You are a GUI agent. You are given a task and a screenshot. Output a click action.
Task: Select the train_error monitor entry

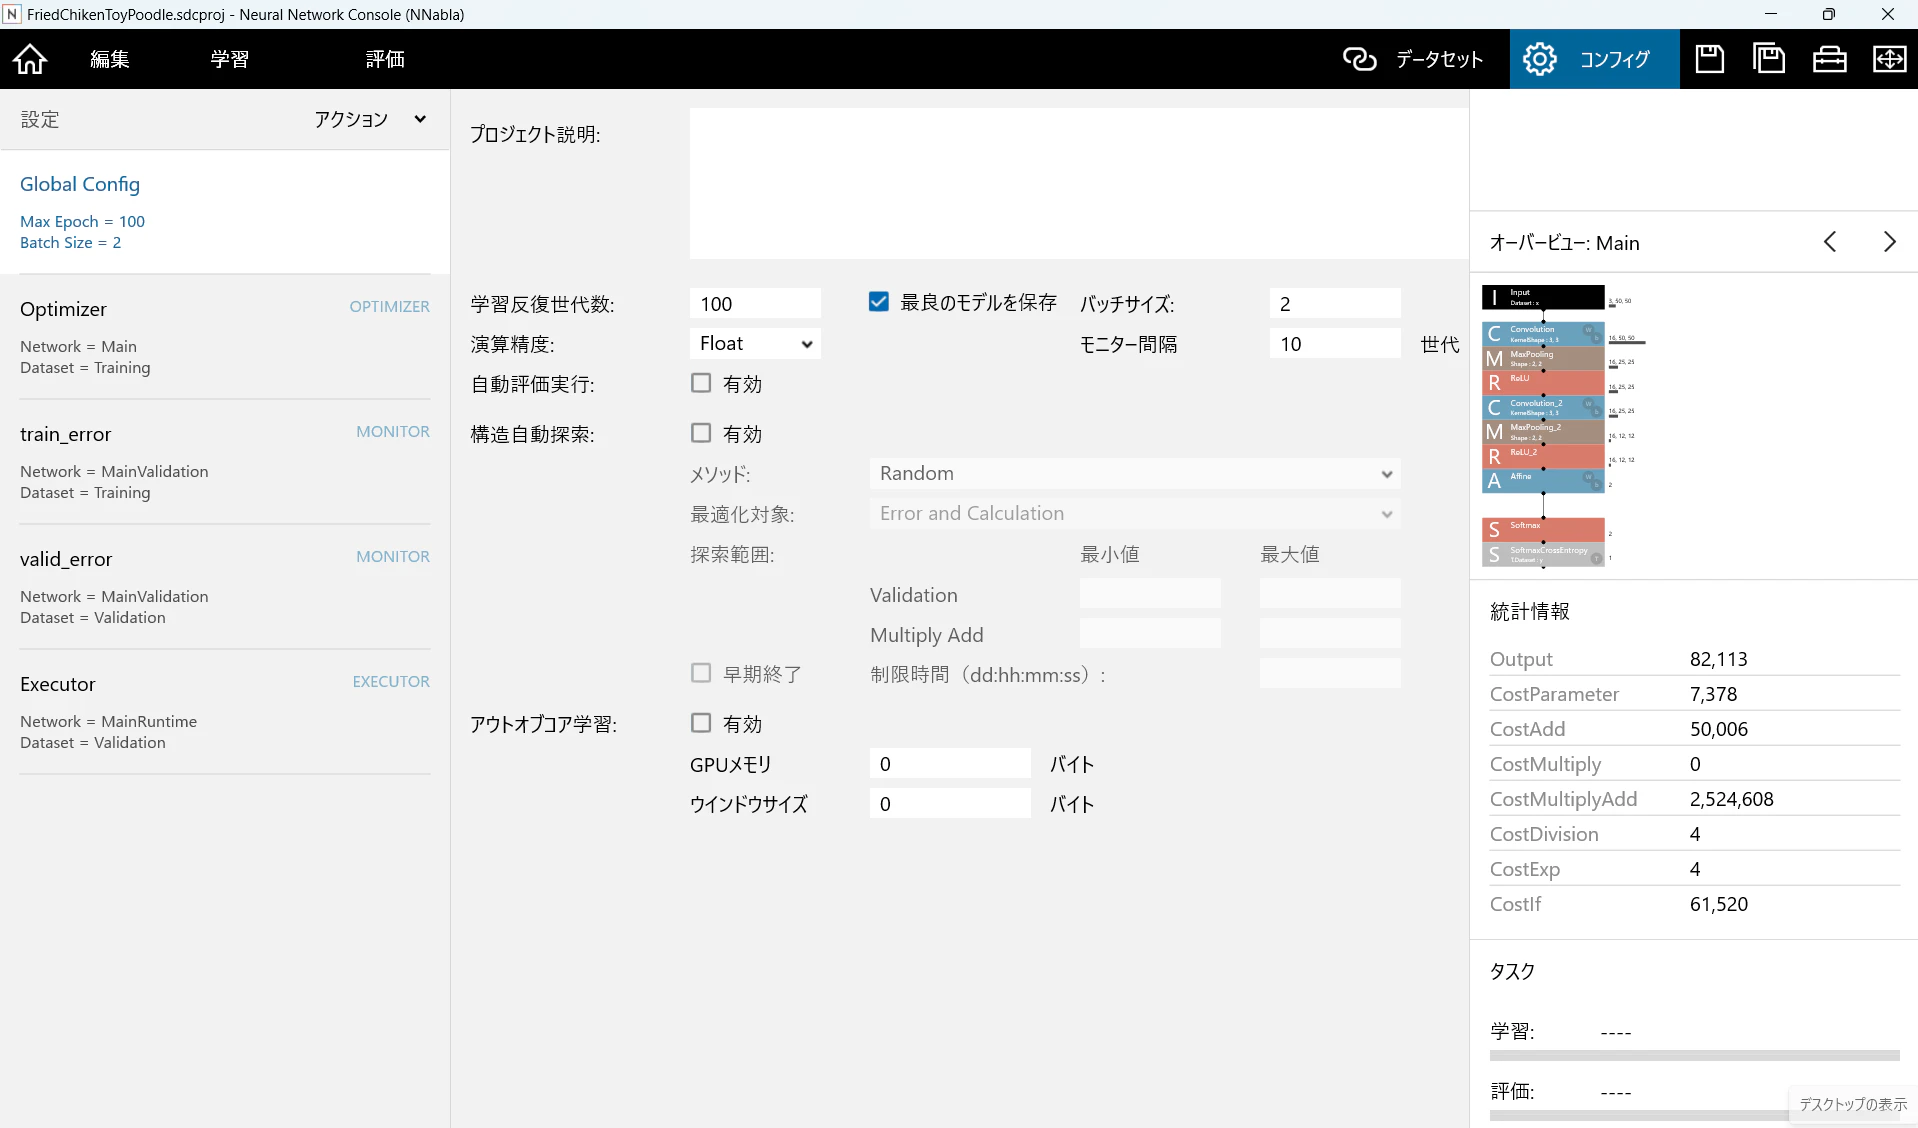(x=225, y=462)
